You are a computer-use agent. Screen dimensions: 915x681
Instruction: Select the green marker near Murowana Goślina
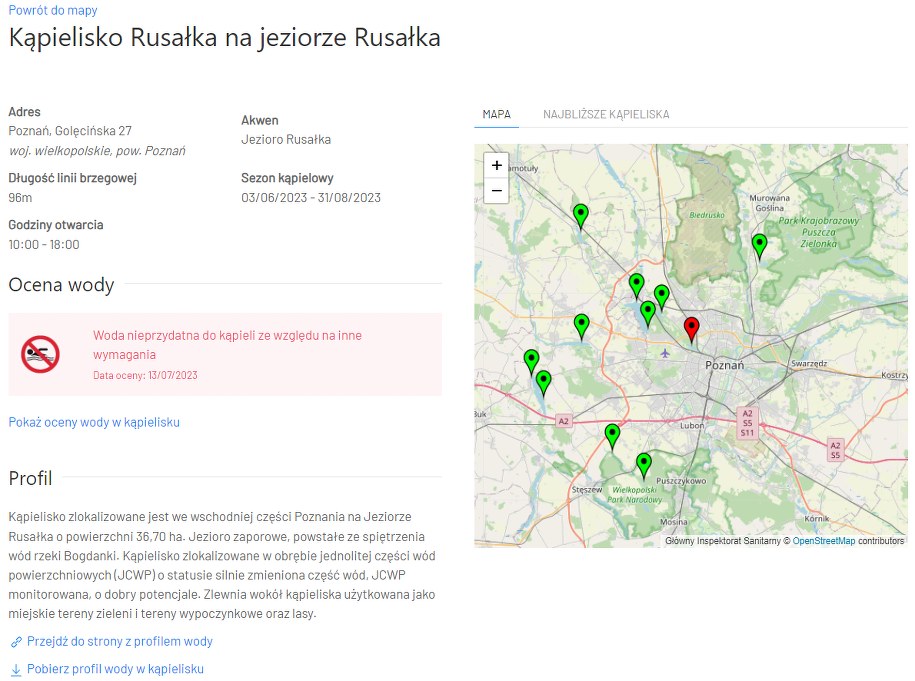[758, 243]
